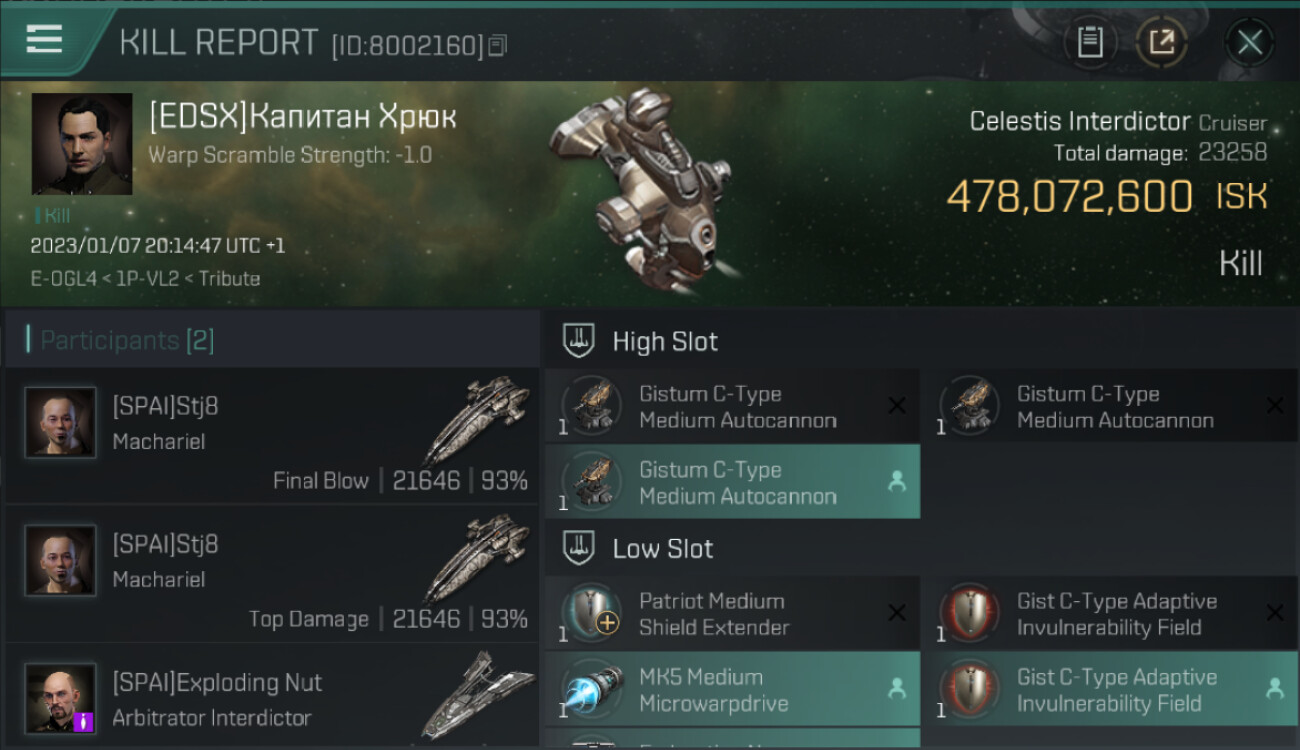Copy the kill report ID
This screenshot has width=1300, height=750.
[498, 45]
